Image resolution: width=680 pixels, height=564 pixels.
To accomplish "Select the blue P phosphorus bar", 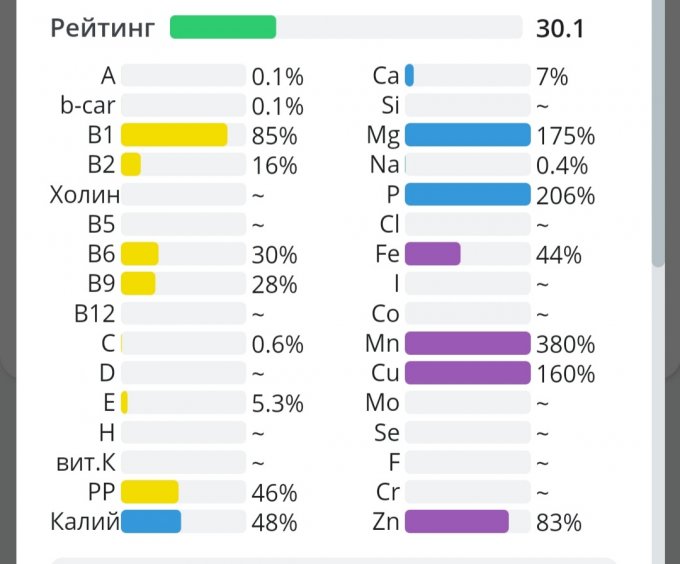I will pyautogui.click(x=467, y=195).
